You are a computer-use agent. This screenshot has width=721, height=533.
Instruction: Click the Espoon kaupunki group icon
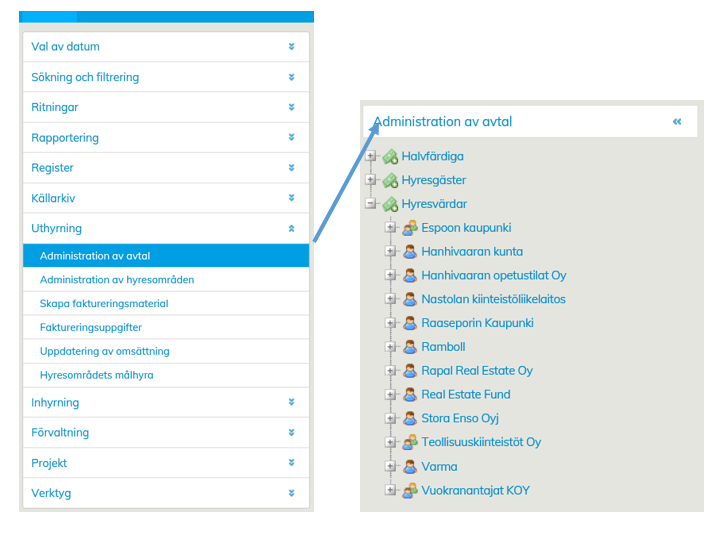[x=410, y=228]
